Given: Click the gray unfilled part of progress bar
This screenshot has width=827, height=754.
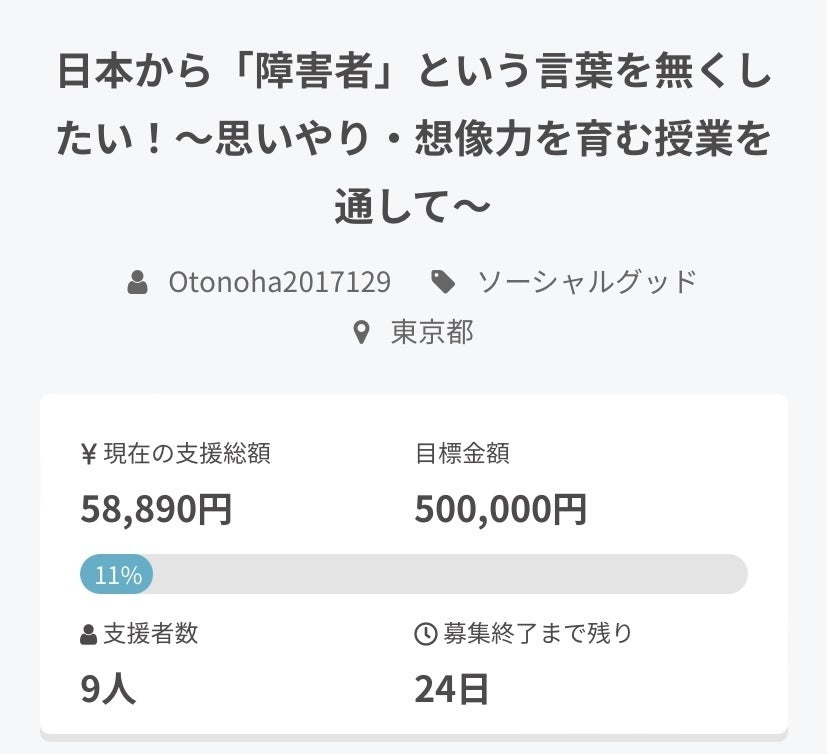Looking at the screenshot, I should [x=450, y=575].
